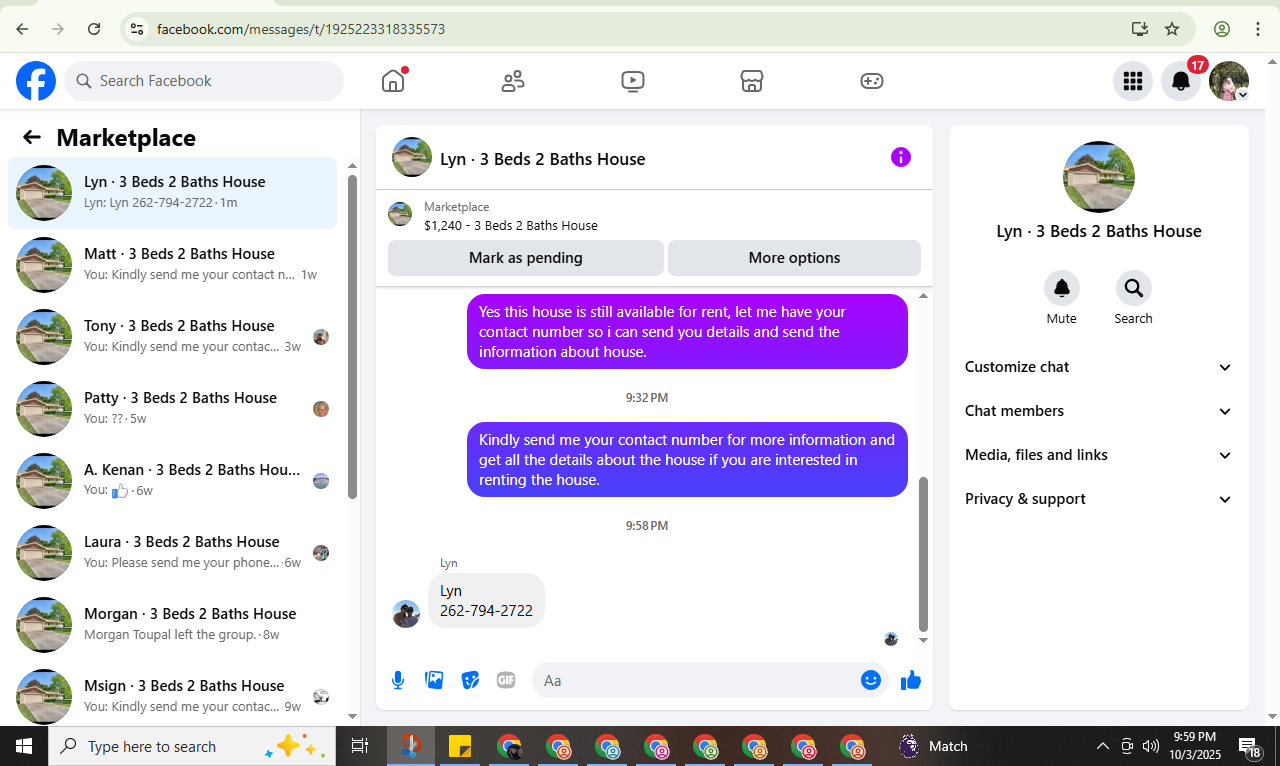The image size is (1280, 766).
Task: Click Lyn's avatar beside her message
Action: click(x=406, y=614)
